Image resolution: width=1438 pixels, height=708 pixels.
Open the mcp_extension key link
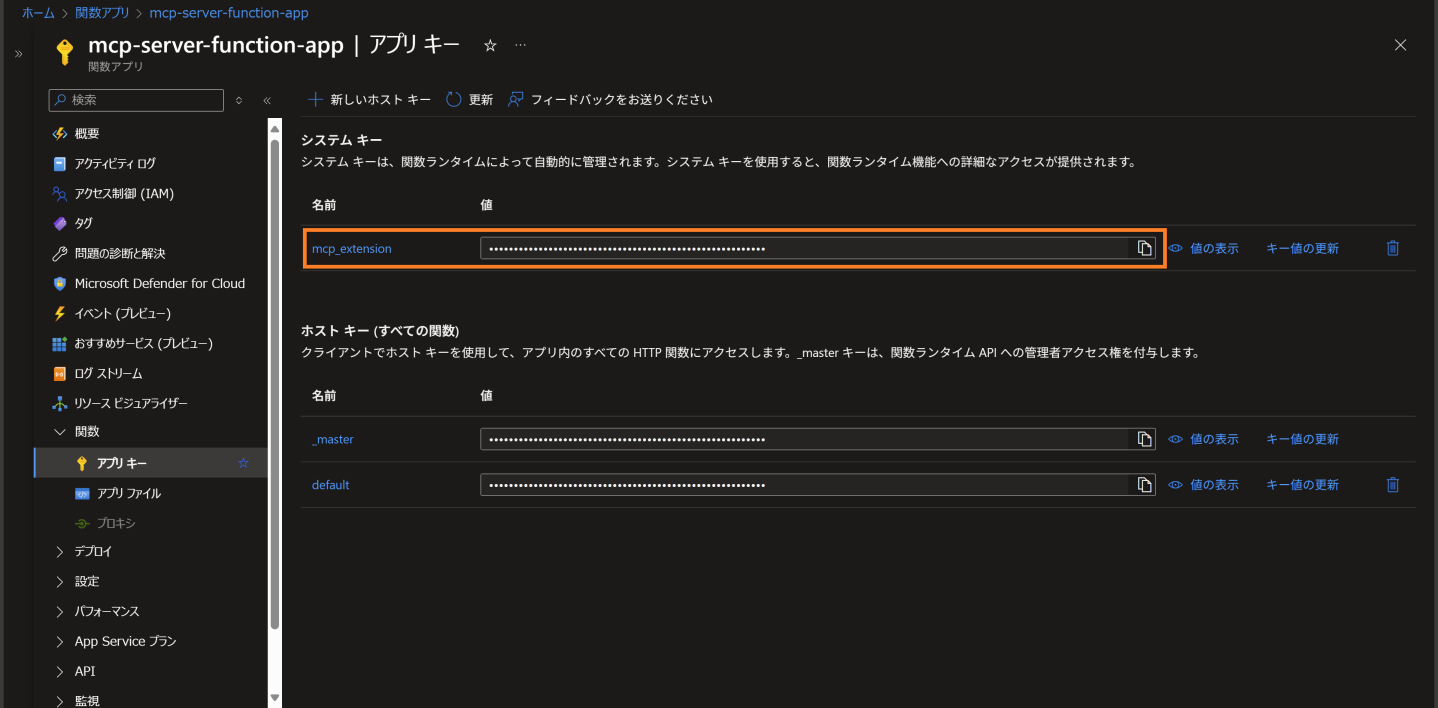[352, 248]
